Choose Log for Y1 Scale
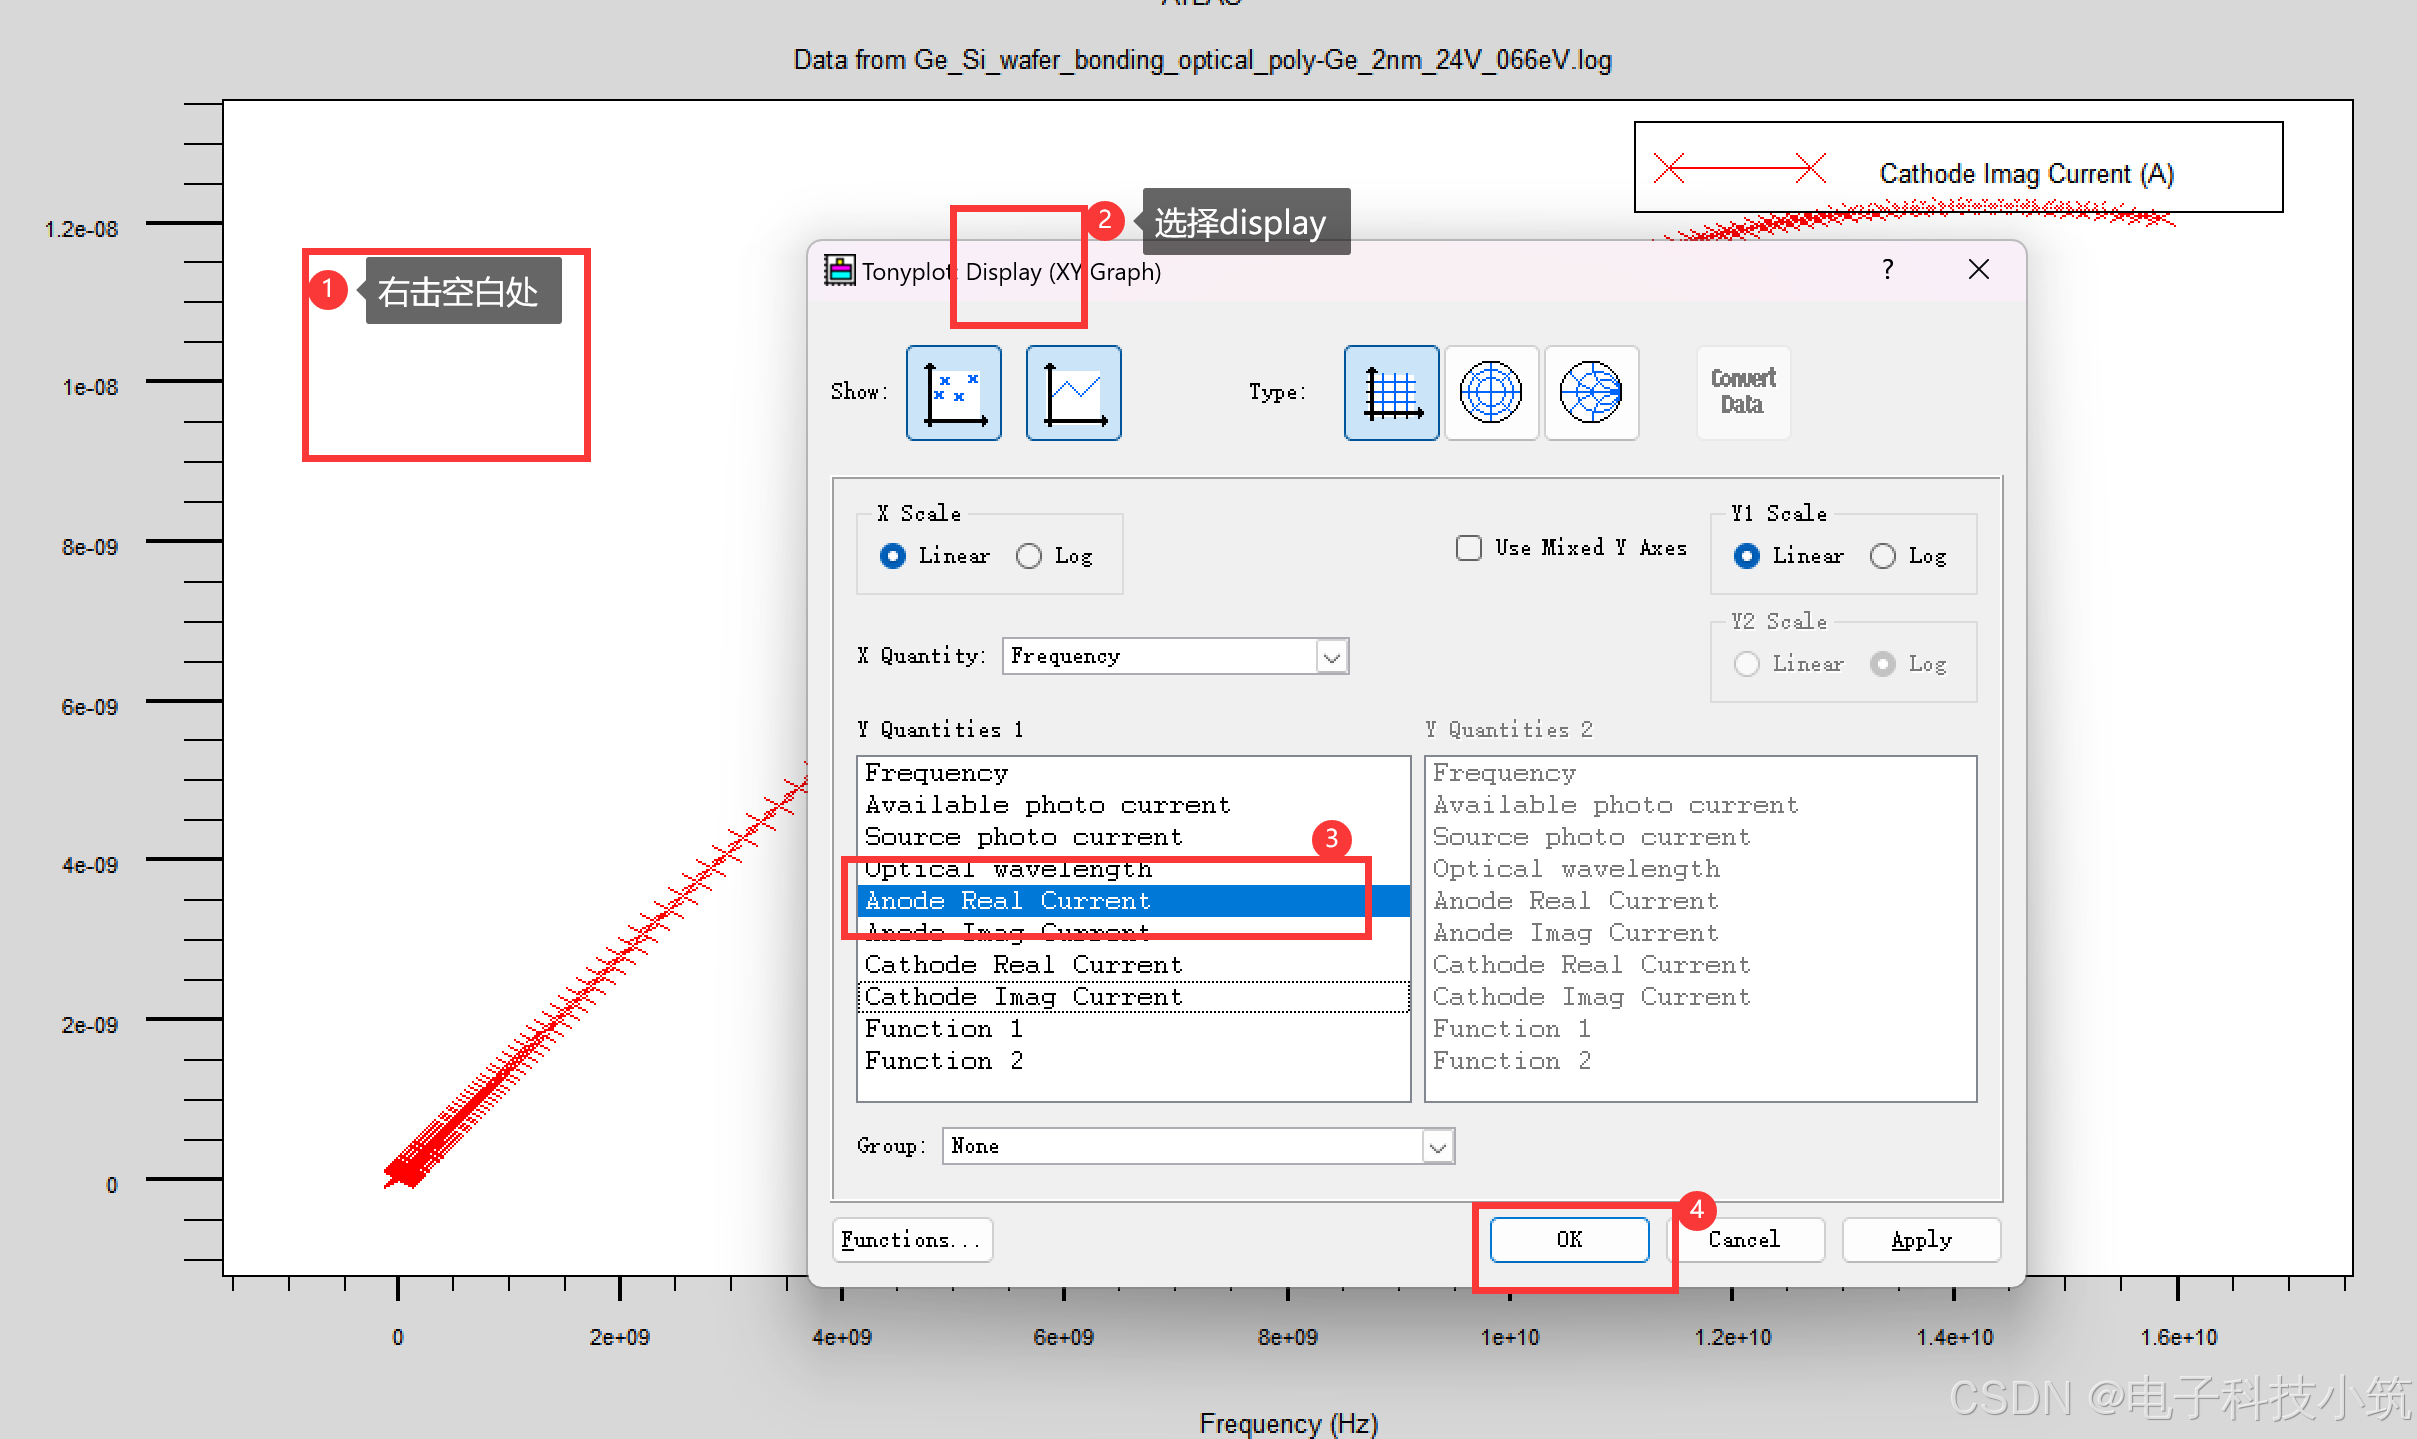 tap(1882, 556)
